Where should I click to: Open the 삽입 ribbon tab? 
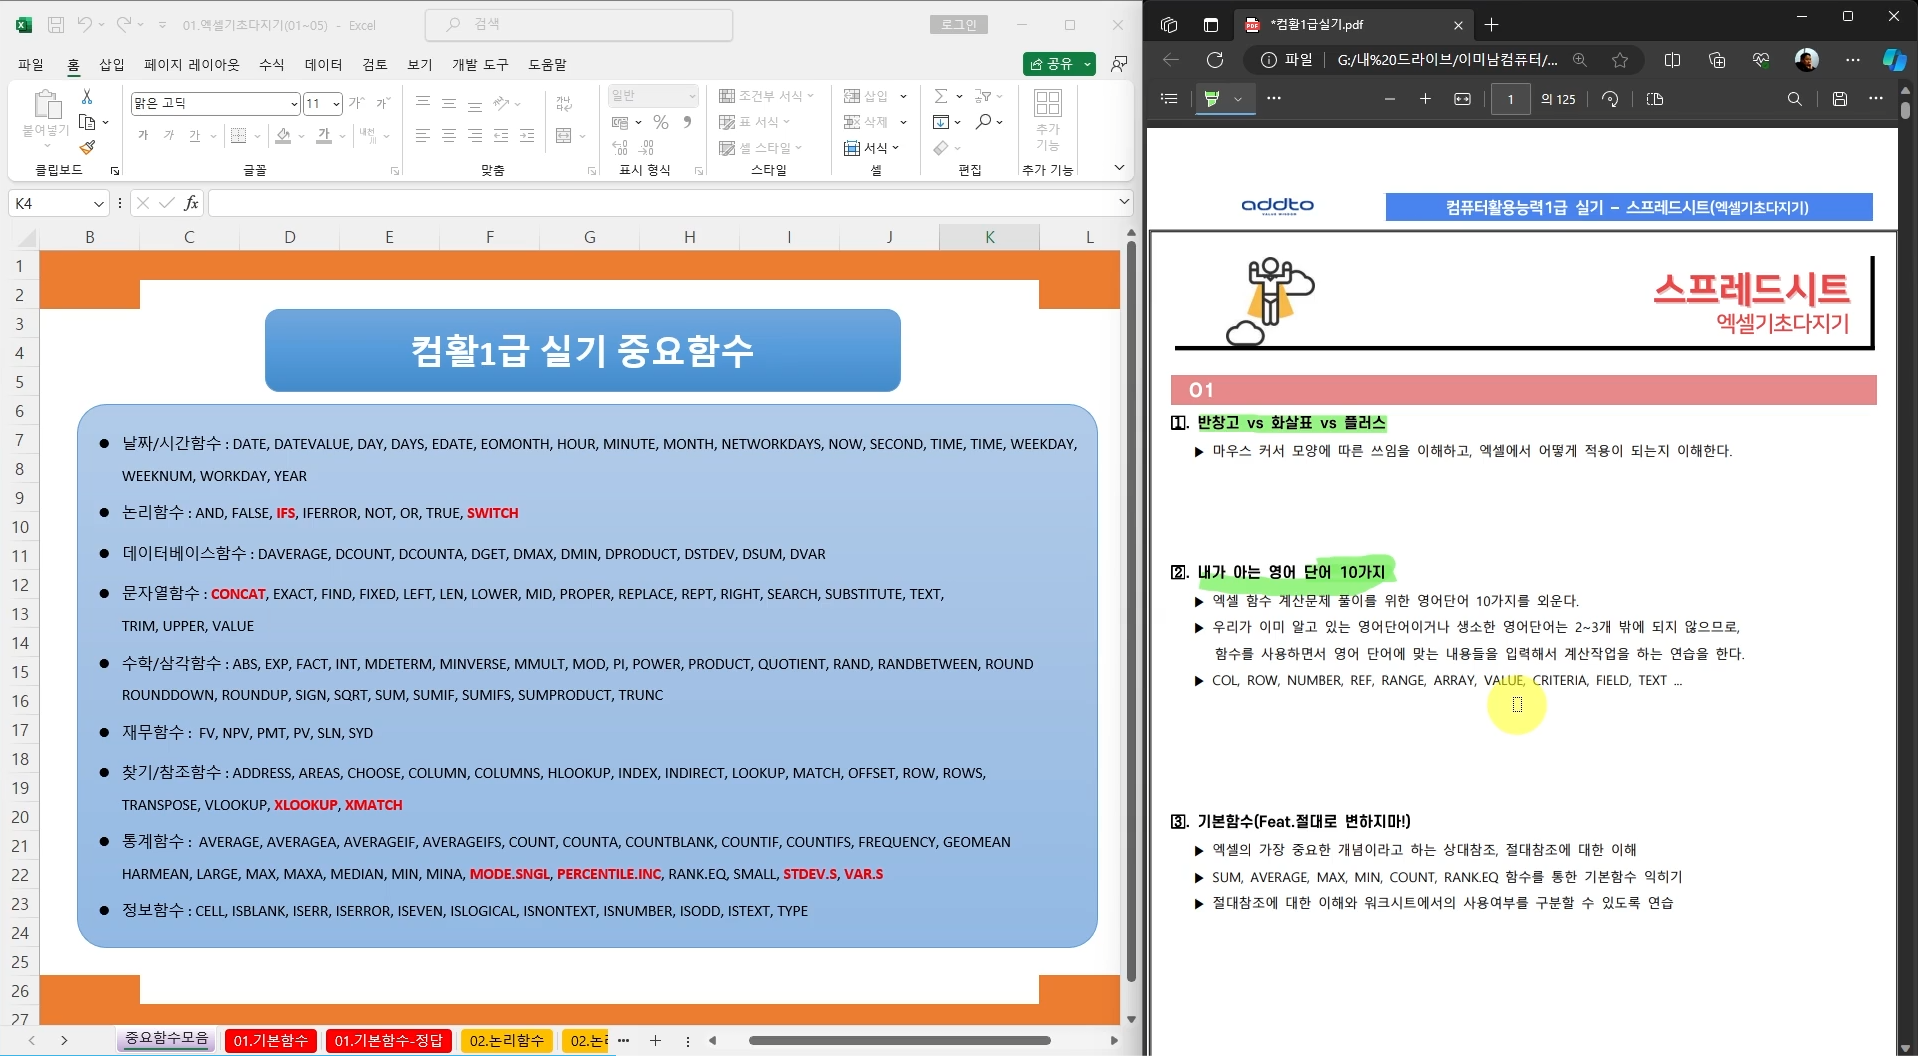tap(111, 64)
